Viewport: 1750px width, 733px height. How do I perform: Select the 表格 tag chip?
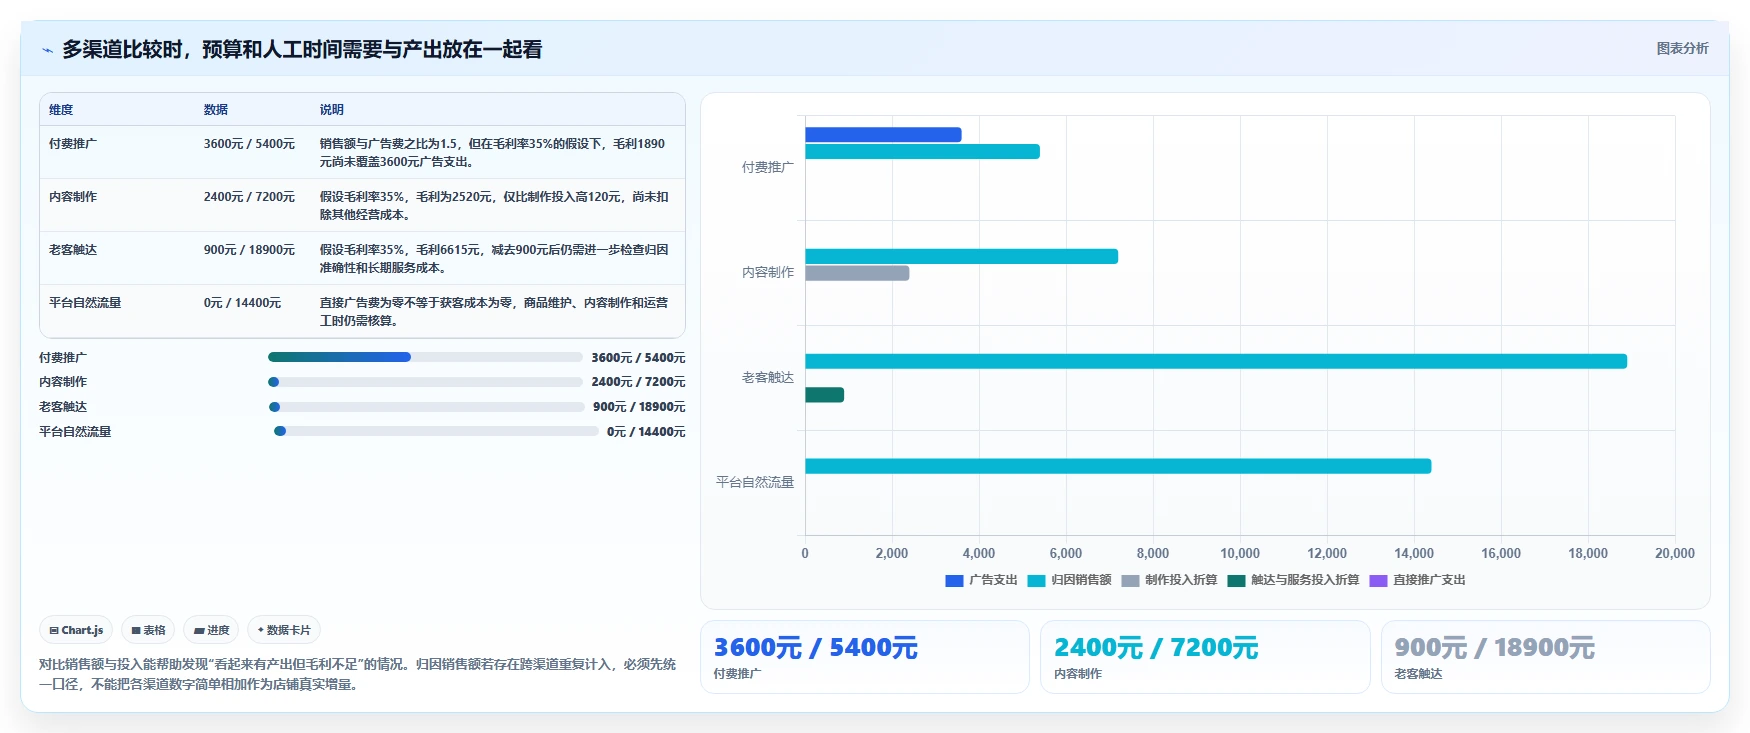pyautogui.click(x=148, y=630)
